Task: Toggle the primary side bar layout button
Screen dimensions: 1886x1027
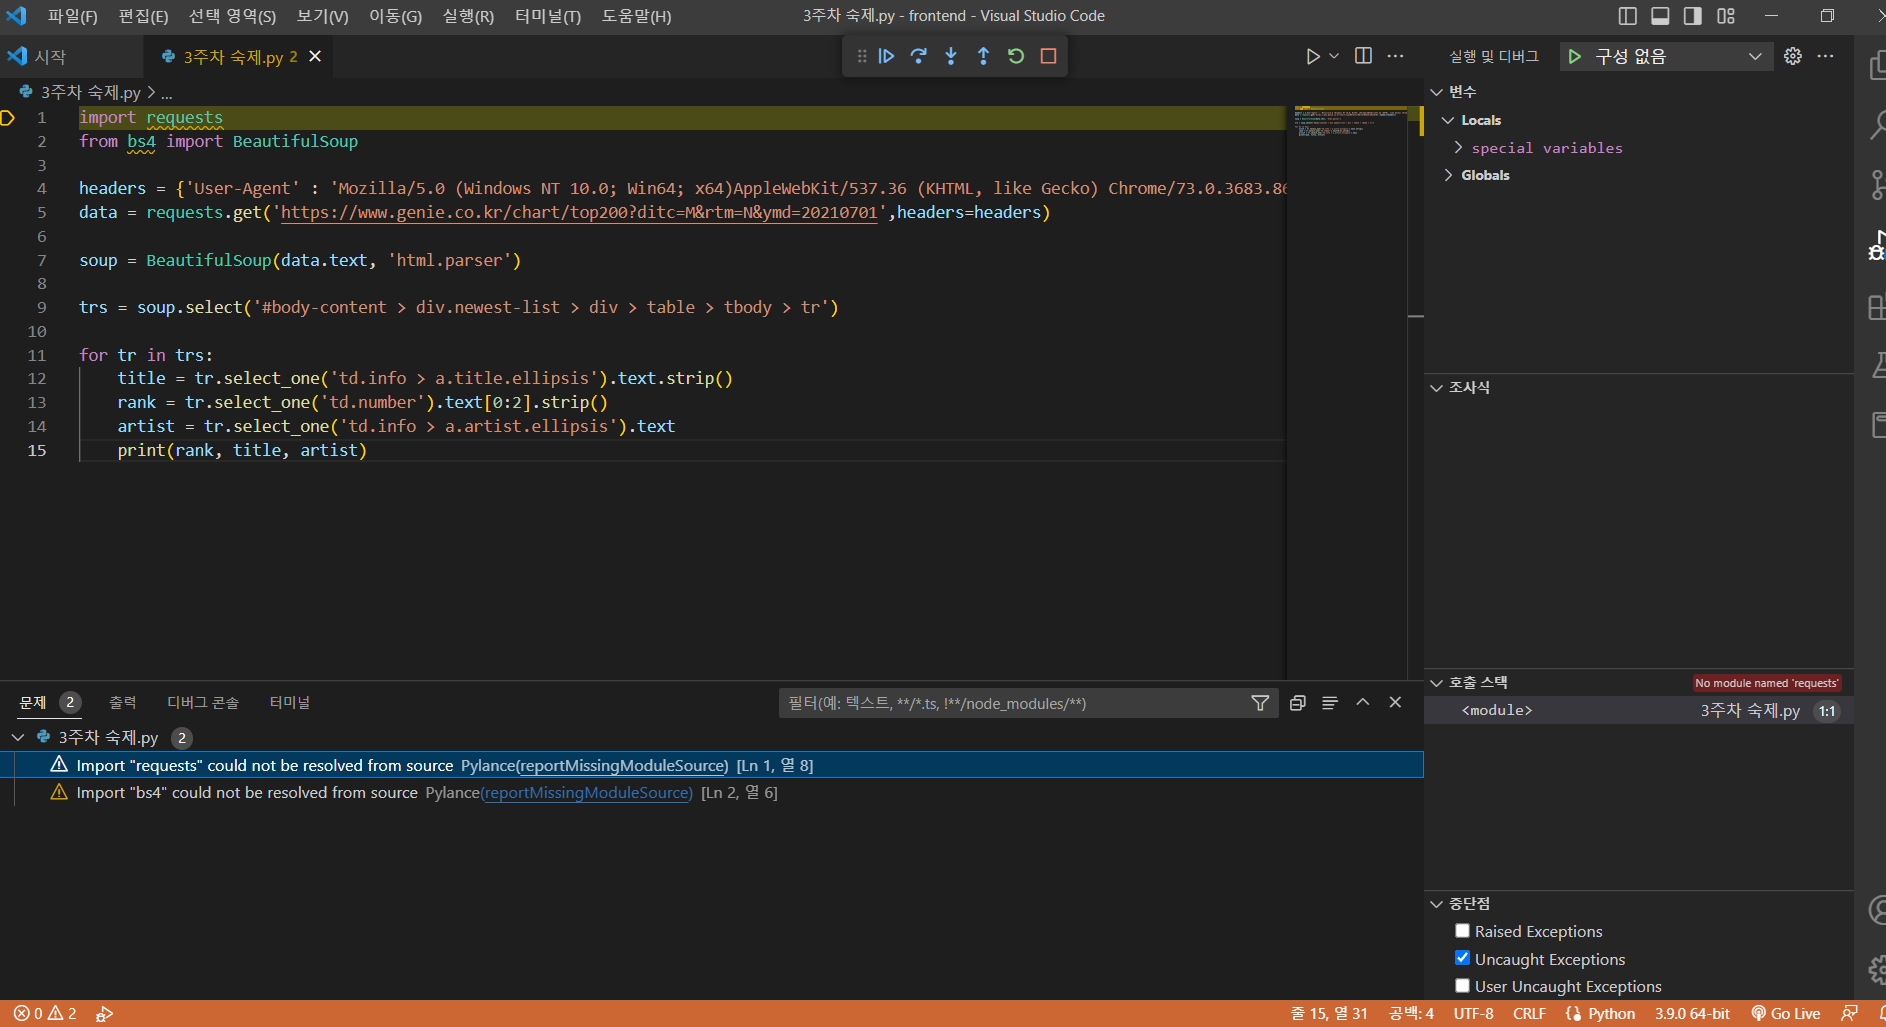Action: tap(1628, 16)
